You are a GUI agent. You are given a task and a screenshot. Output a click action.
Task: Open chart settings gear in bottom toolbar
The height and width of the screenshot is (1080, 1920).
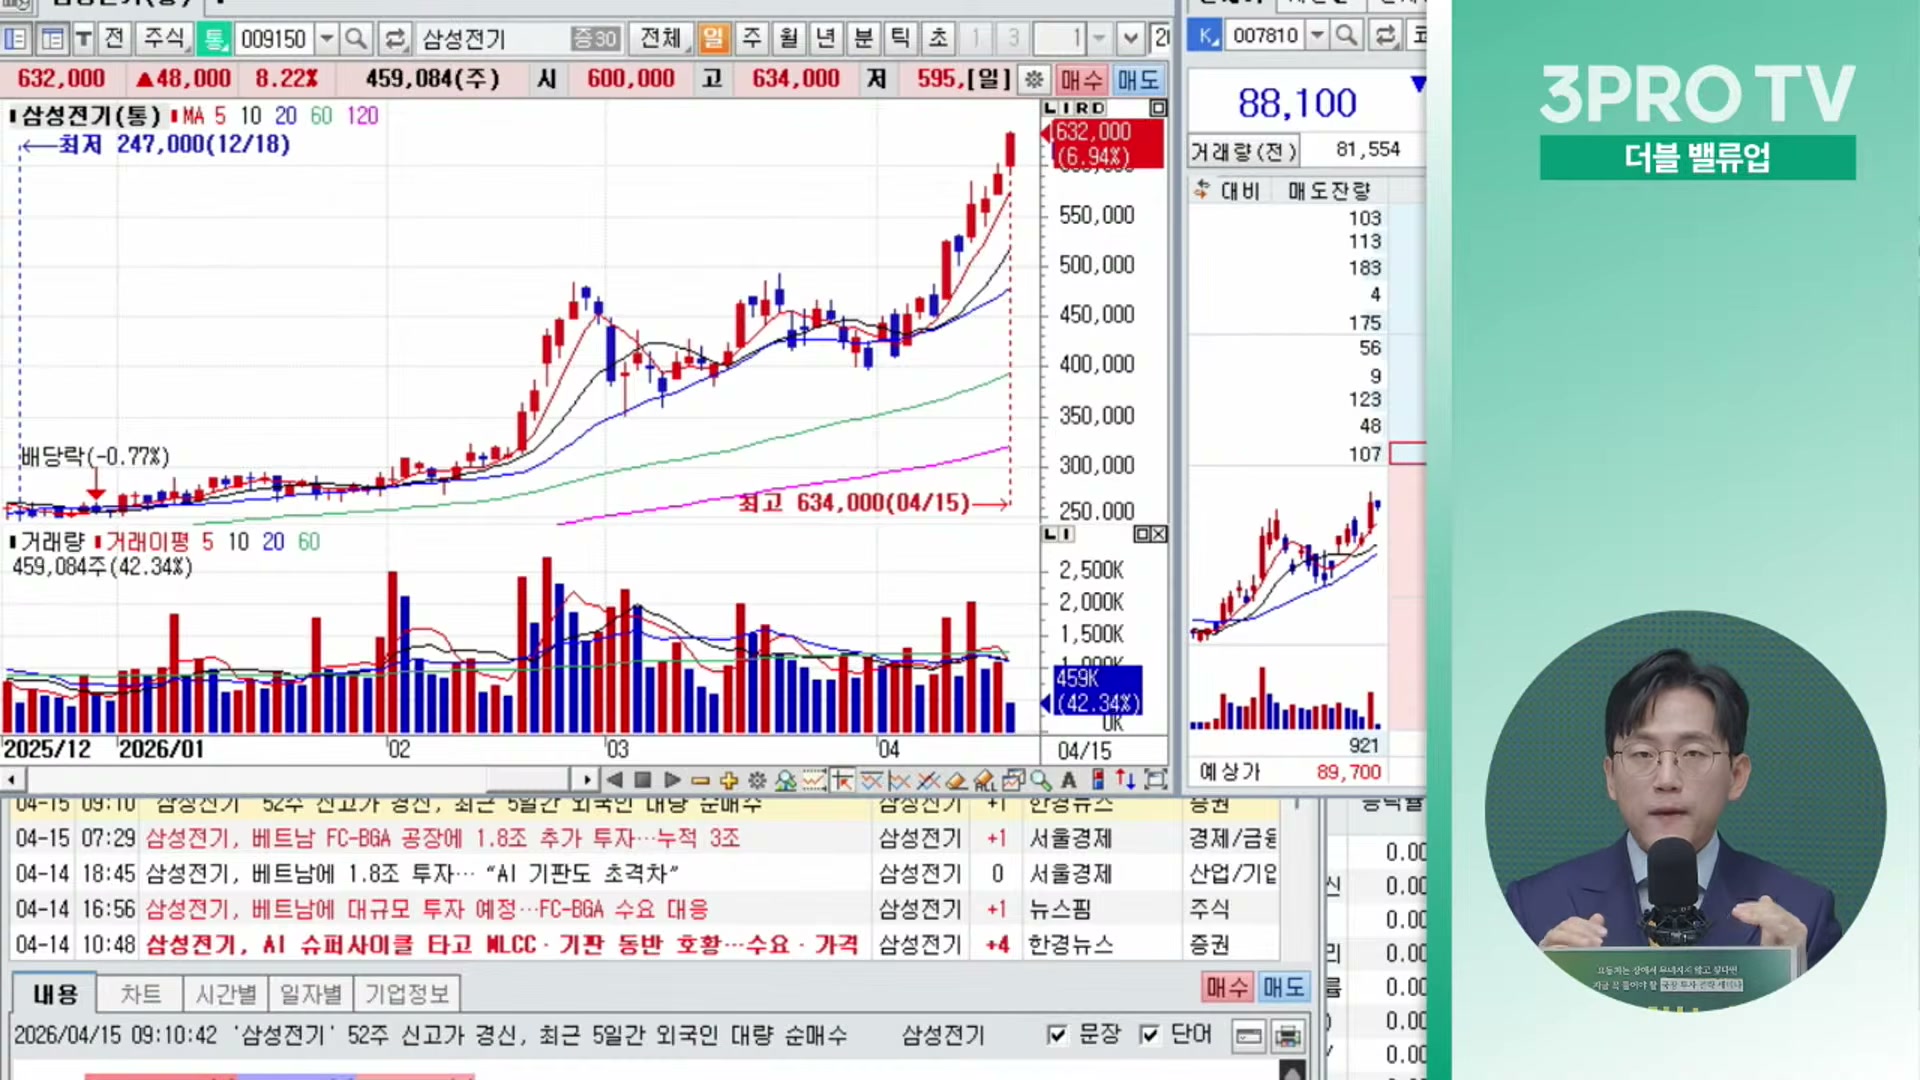coord(757,780)
